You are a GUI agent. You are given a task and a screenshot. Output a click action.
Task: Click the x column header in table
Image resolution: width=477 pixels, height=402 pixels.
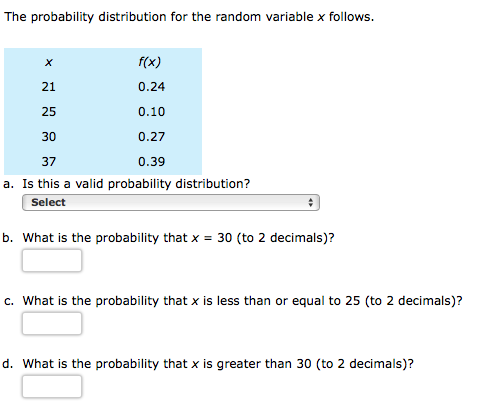point(49,62)
